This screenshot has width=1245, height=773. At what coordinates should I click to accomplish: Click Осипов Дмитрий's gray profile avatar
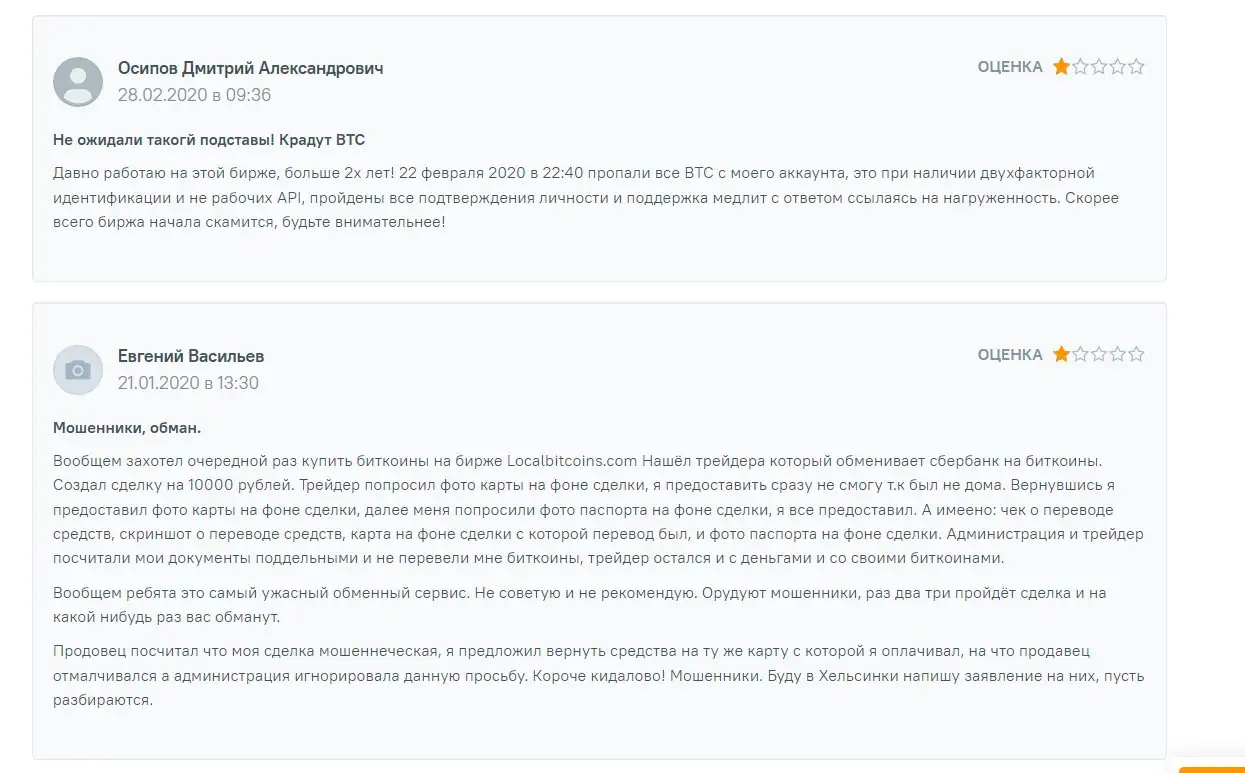[x=78, y=82]
